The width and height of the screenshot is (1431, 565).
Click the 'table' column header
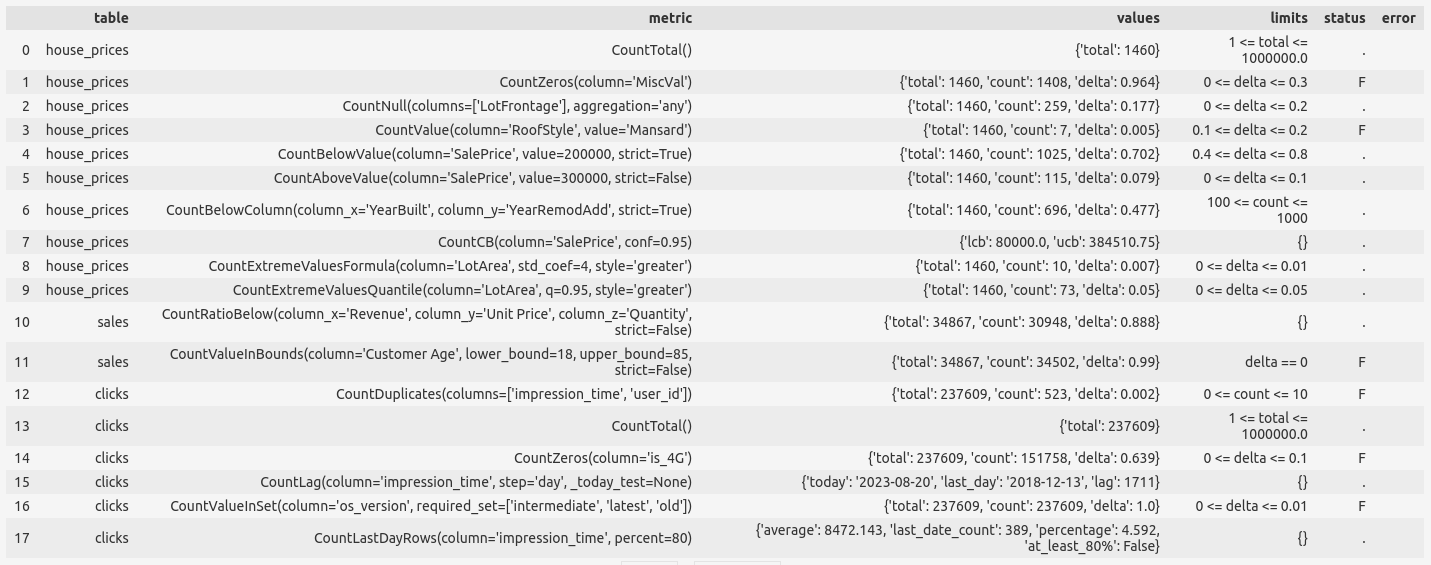[x=111, y=18]
